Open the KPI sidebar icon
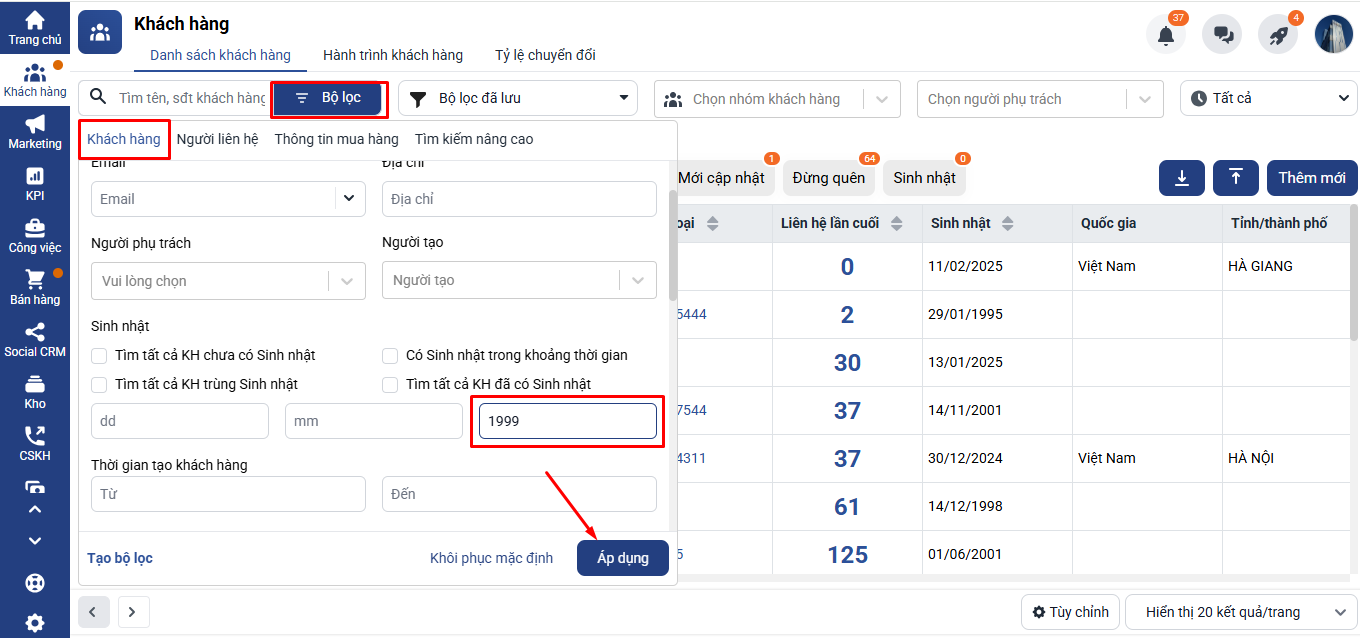The image size is (1360, 638). pos(35,184)
